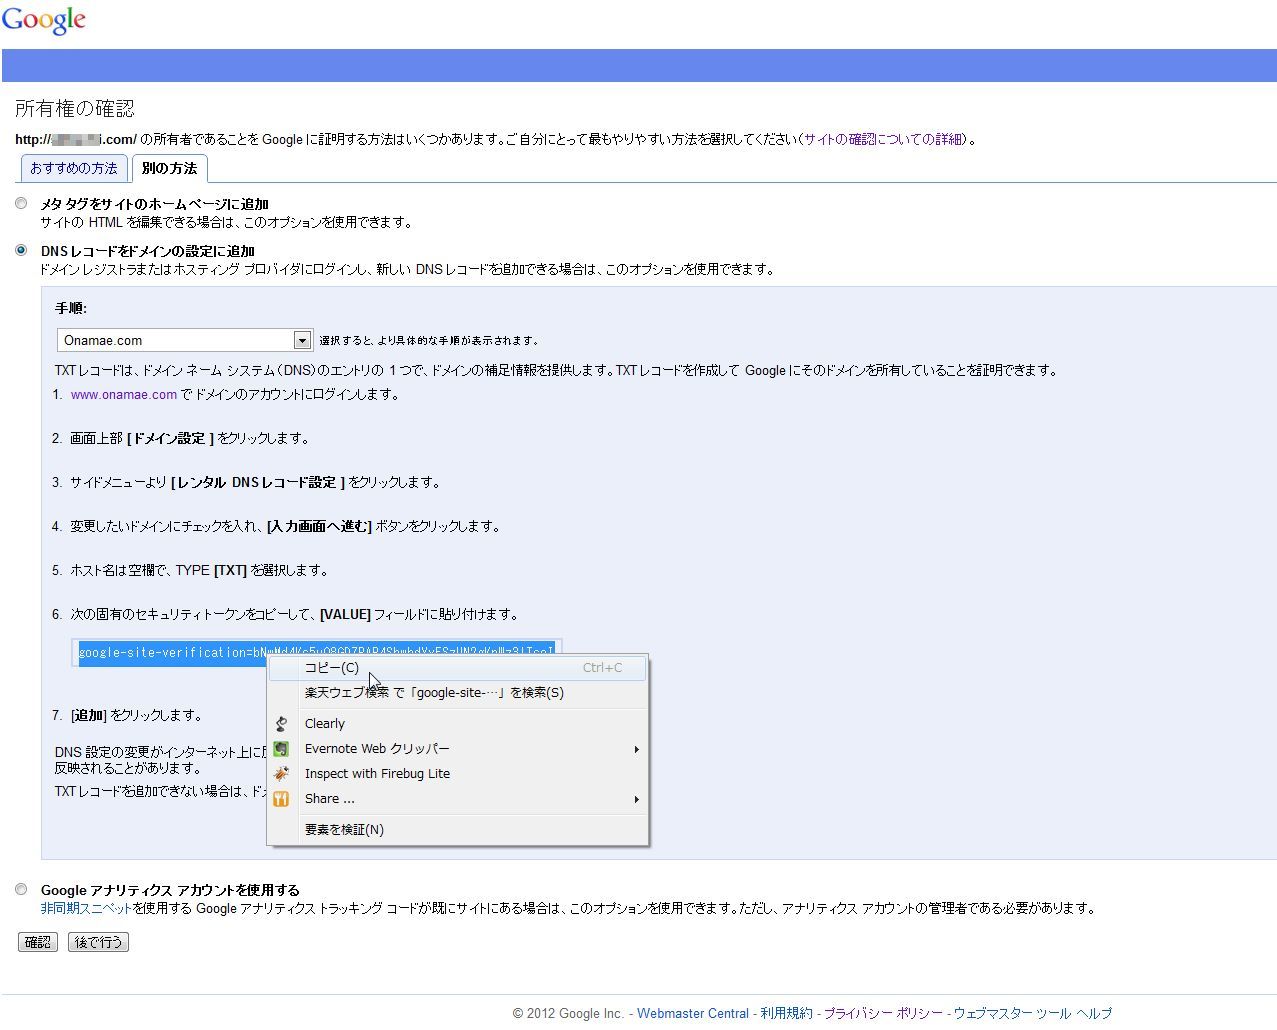Choose コピー(C) from context menu

pos(458,668)
